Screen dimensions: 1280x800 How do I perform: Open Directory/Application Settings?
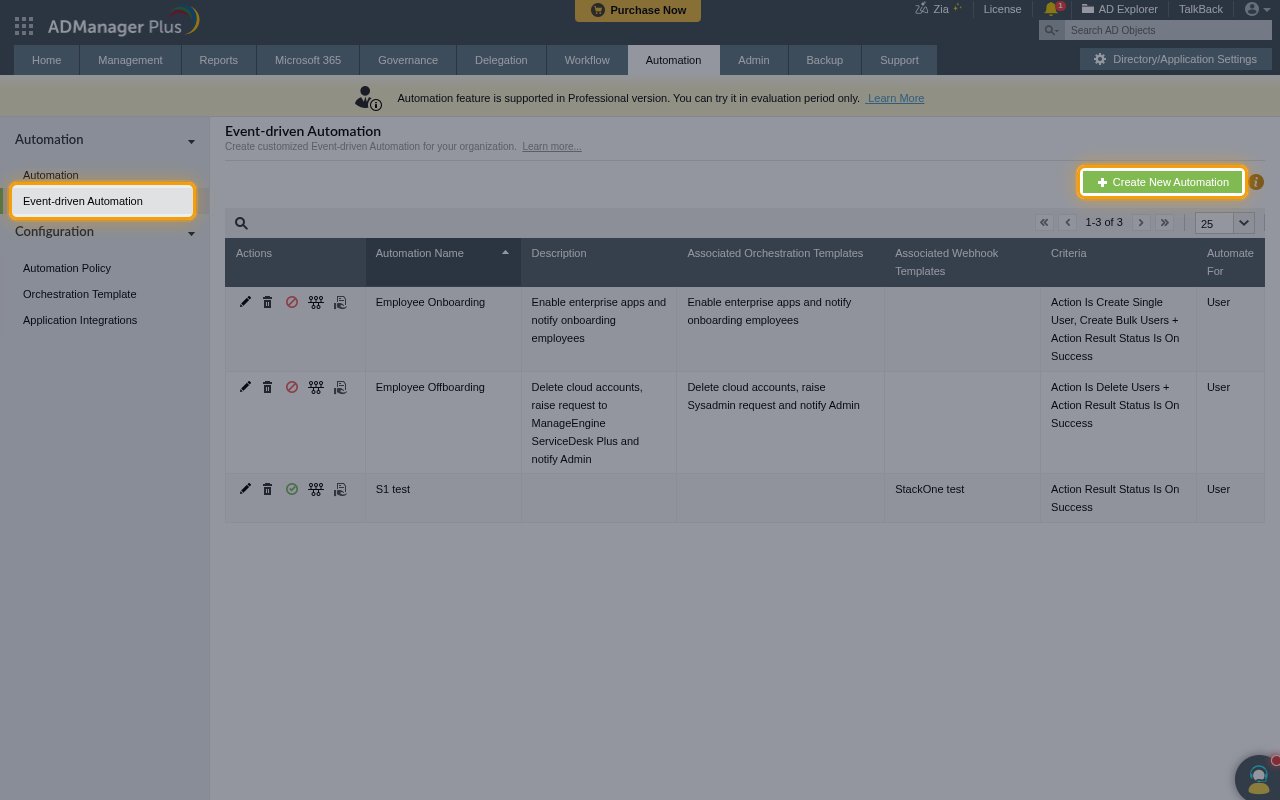[1174, 59]
